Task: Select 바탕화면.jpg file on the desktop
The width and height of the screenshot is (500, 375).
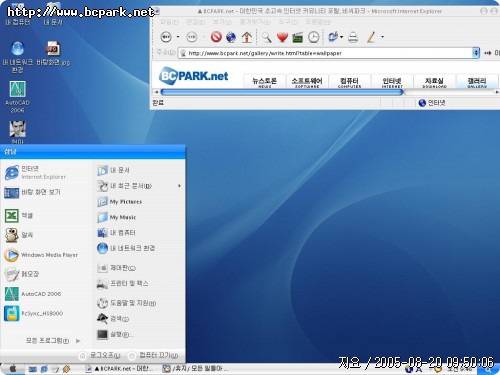Action: [53, 54]
